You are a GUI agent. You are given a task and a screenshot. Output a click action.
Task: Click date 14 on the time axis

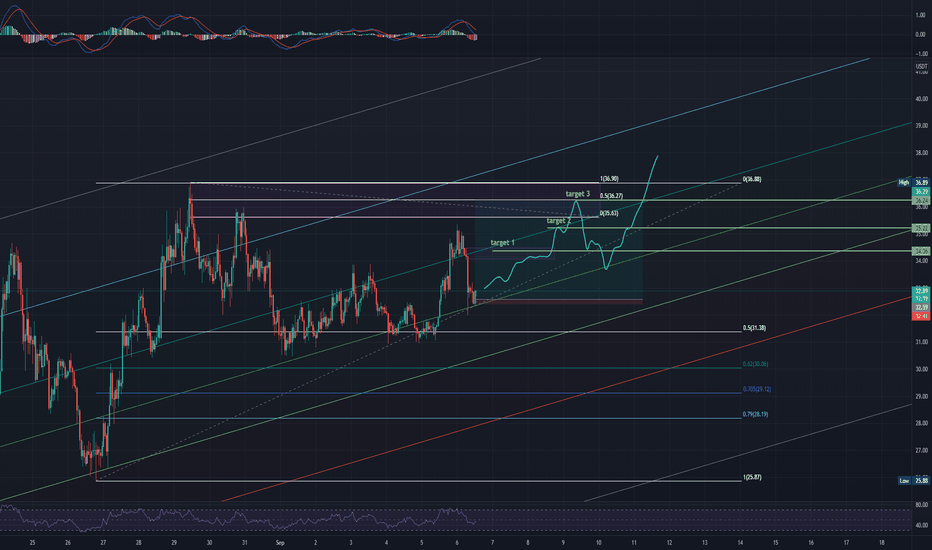740,542
